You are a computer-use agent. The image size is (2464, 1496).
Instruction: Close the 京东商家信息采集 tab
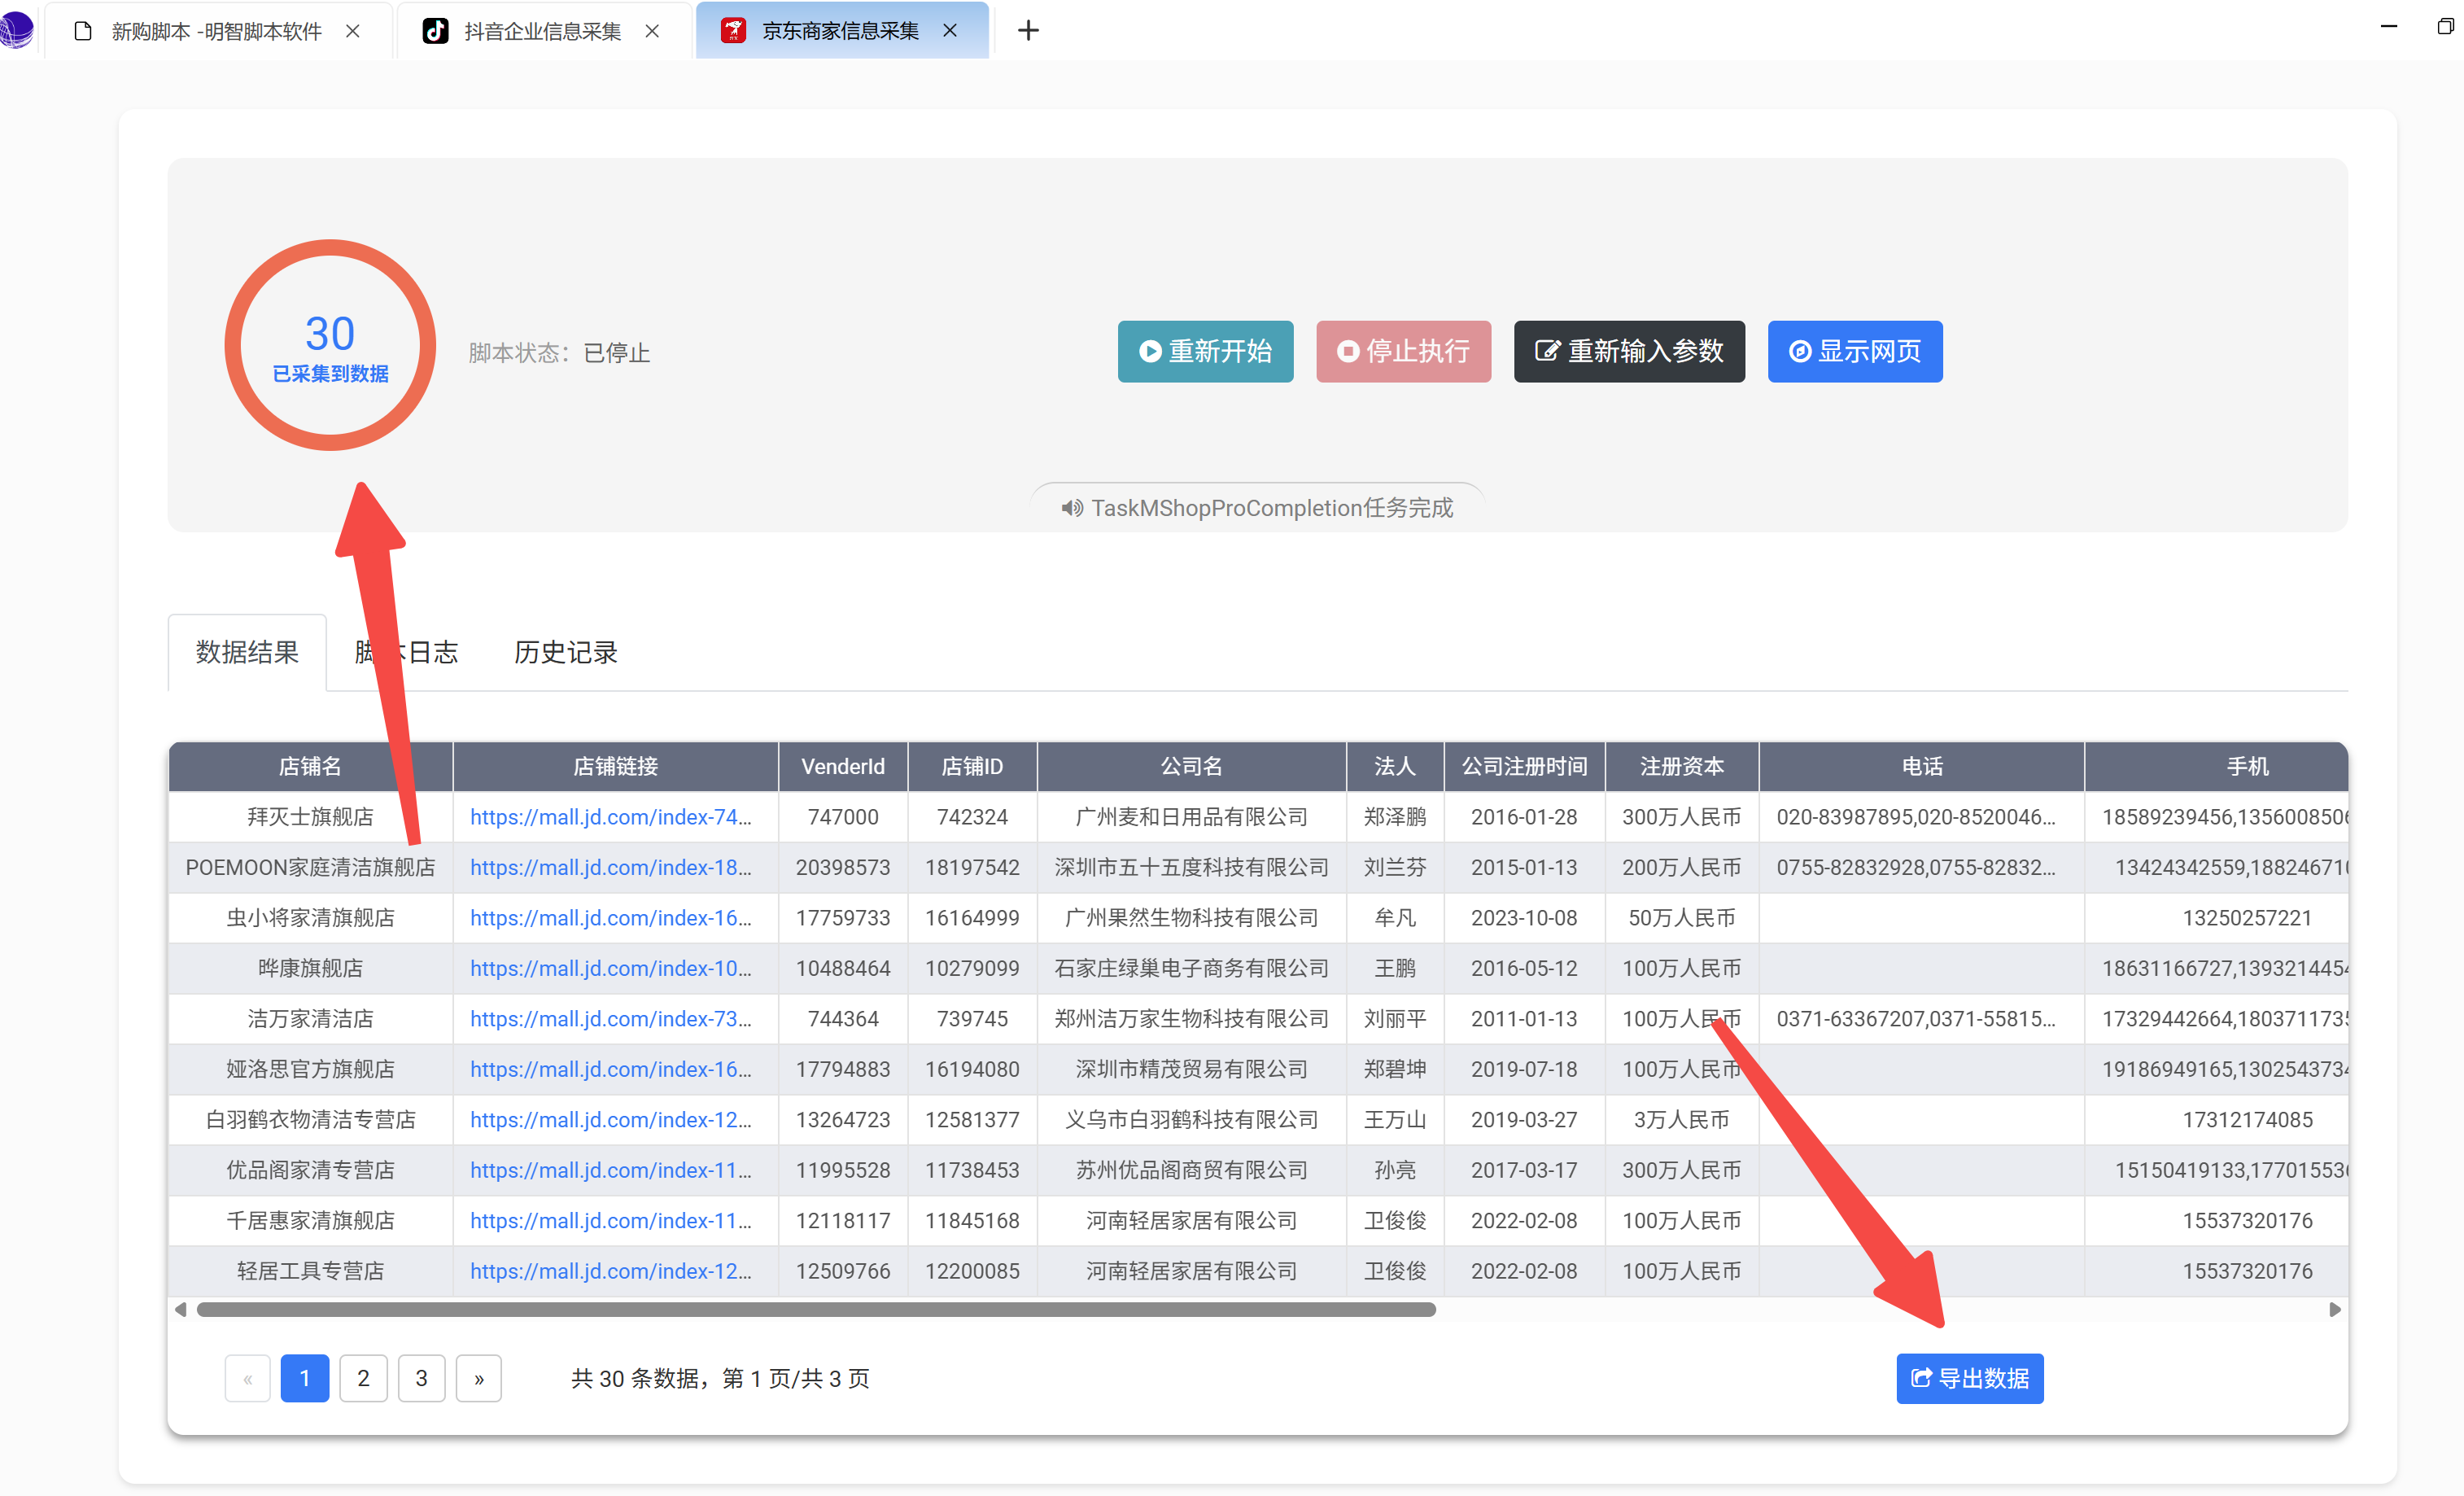[x=950, y=31]
